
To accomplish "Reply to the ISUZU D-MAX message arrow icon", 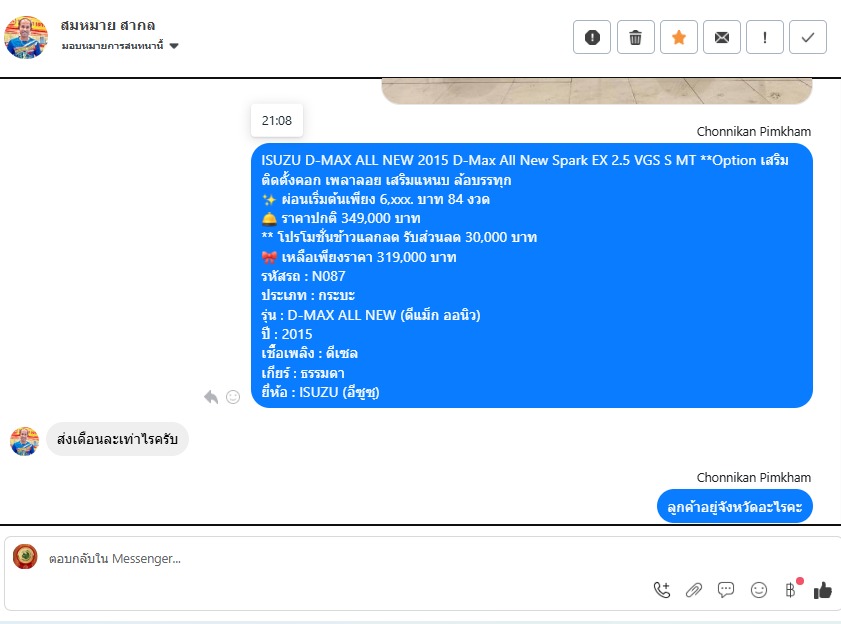I will 211,397.
